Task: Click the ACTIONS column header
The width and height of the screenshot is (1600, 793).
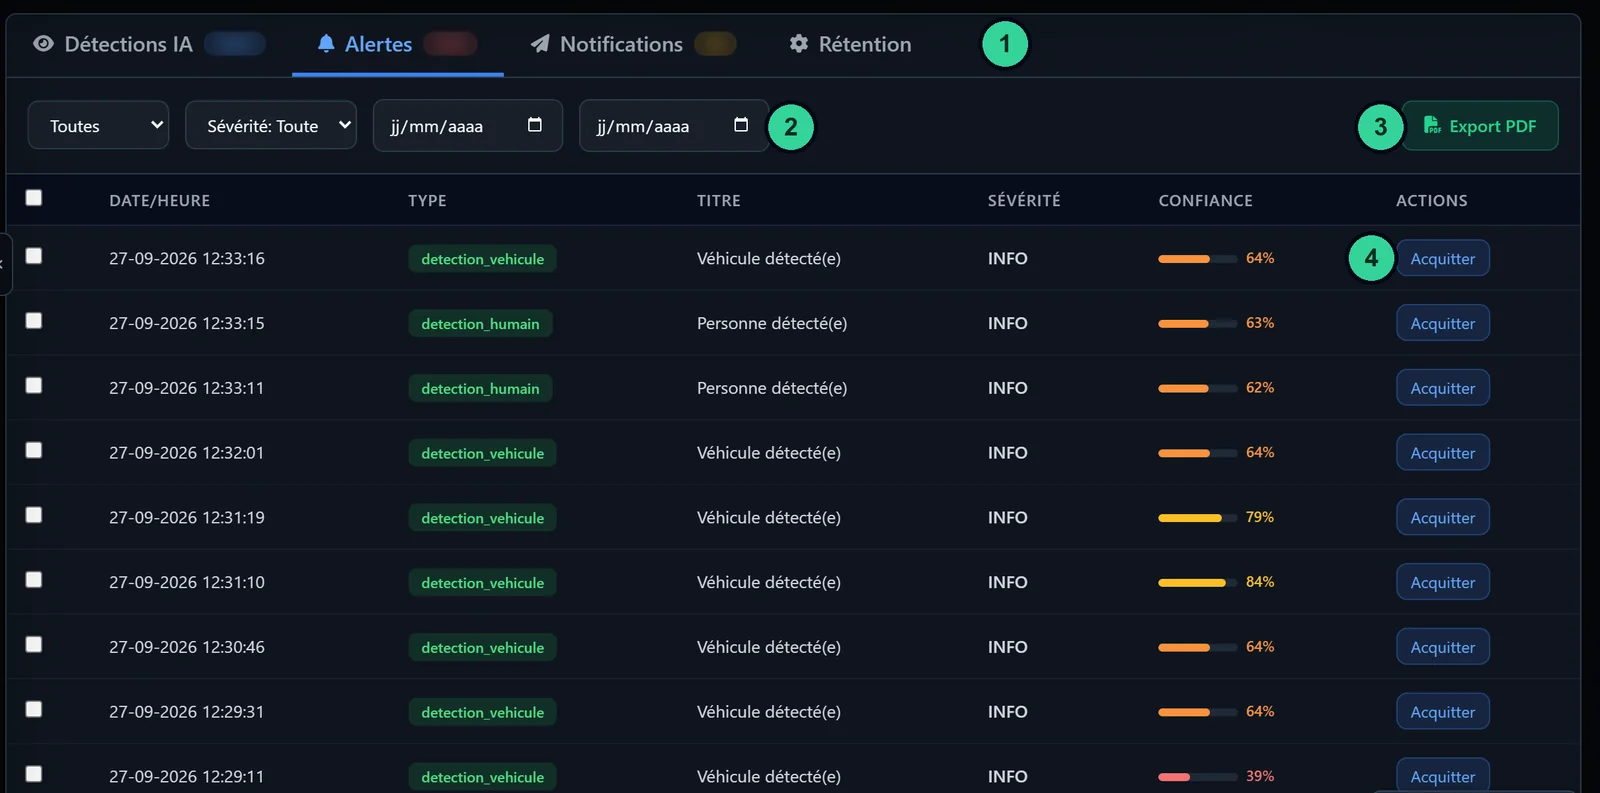Action: (1432, 200)
